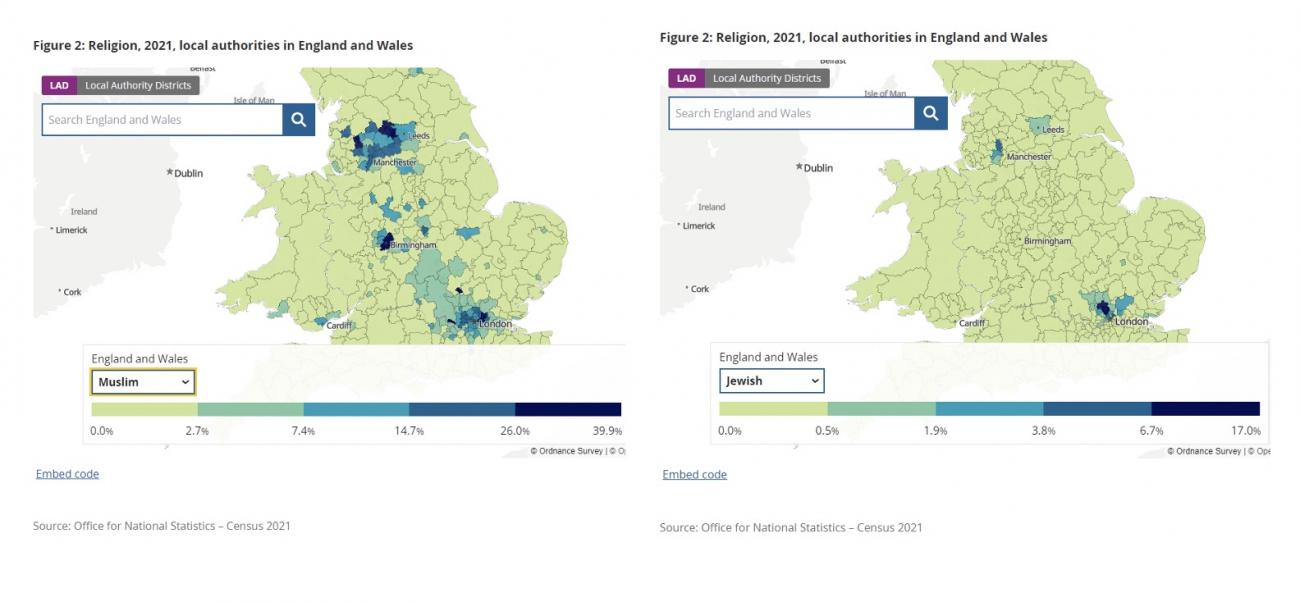Click the left map's search input field
1300x602 pixels.
click(x=162, y=120)
